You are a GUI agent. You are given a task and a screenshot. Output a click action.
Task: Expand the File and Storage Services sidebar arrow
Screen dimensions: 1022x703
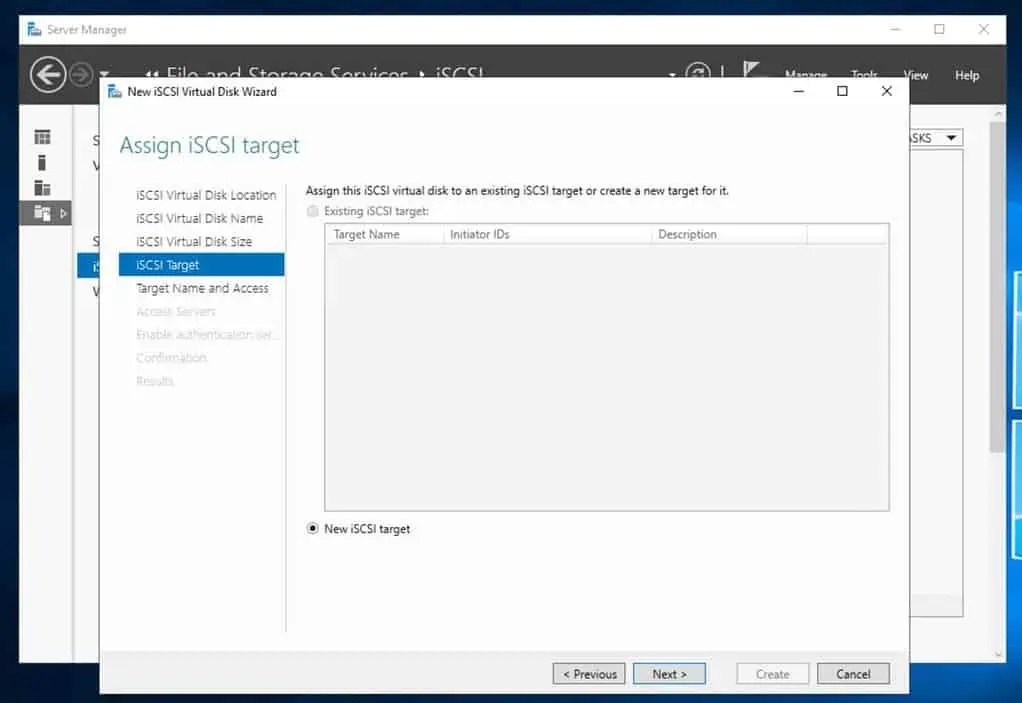click(x=63, y=213)
